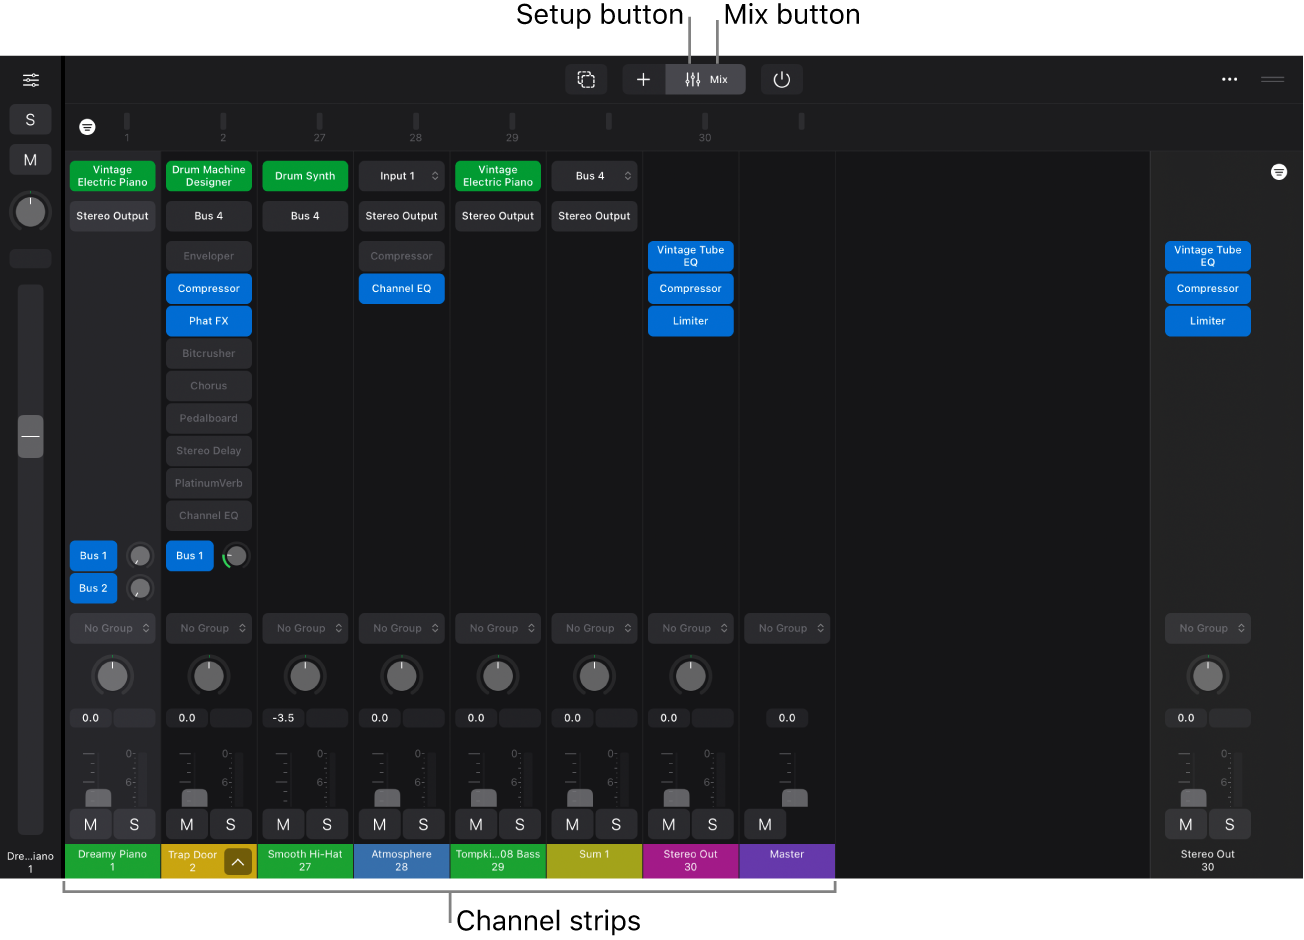1304x940 pixels.
Task: Enable the bypassed Enveloper plugin on Trap Door
Action: pyautogui.click(x=208, y=255)
